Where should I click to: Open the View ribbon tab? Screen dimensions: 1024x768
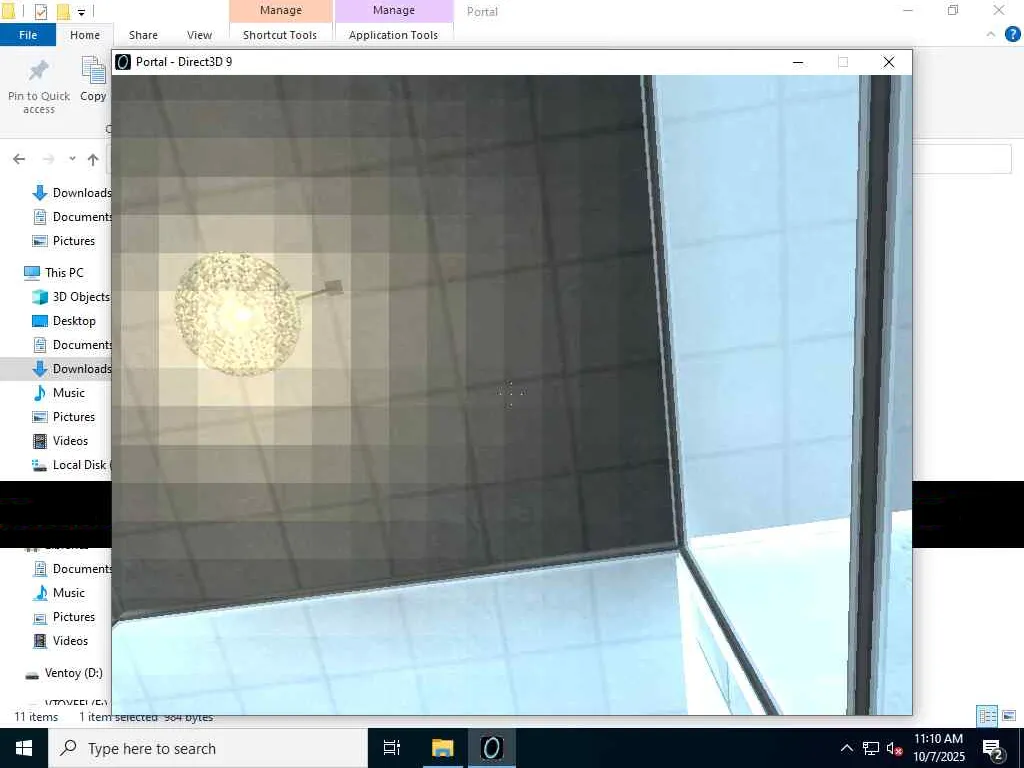click(x=199, y=35)
